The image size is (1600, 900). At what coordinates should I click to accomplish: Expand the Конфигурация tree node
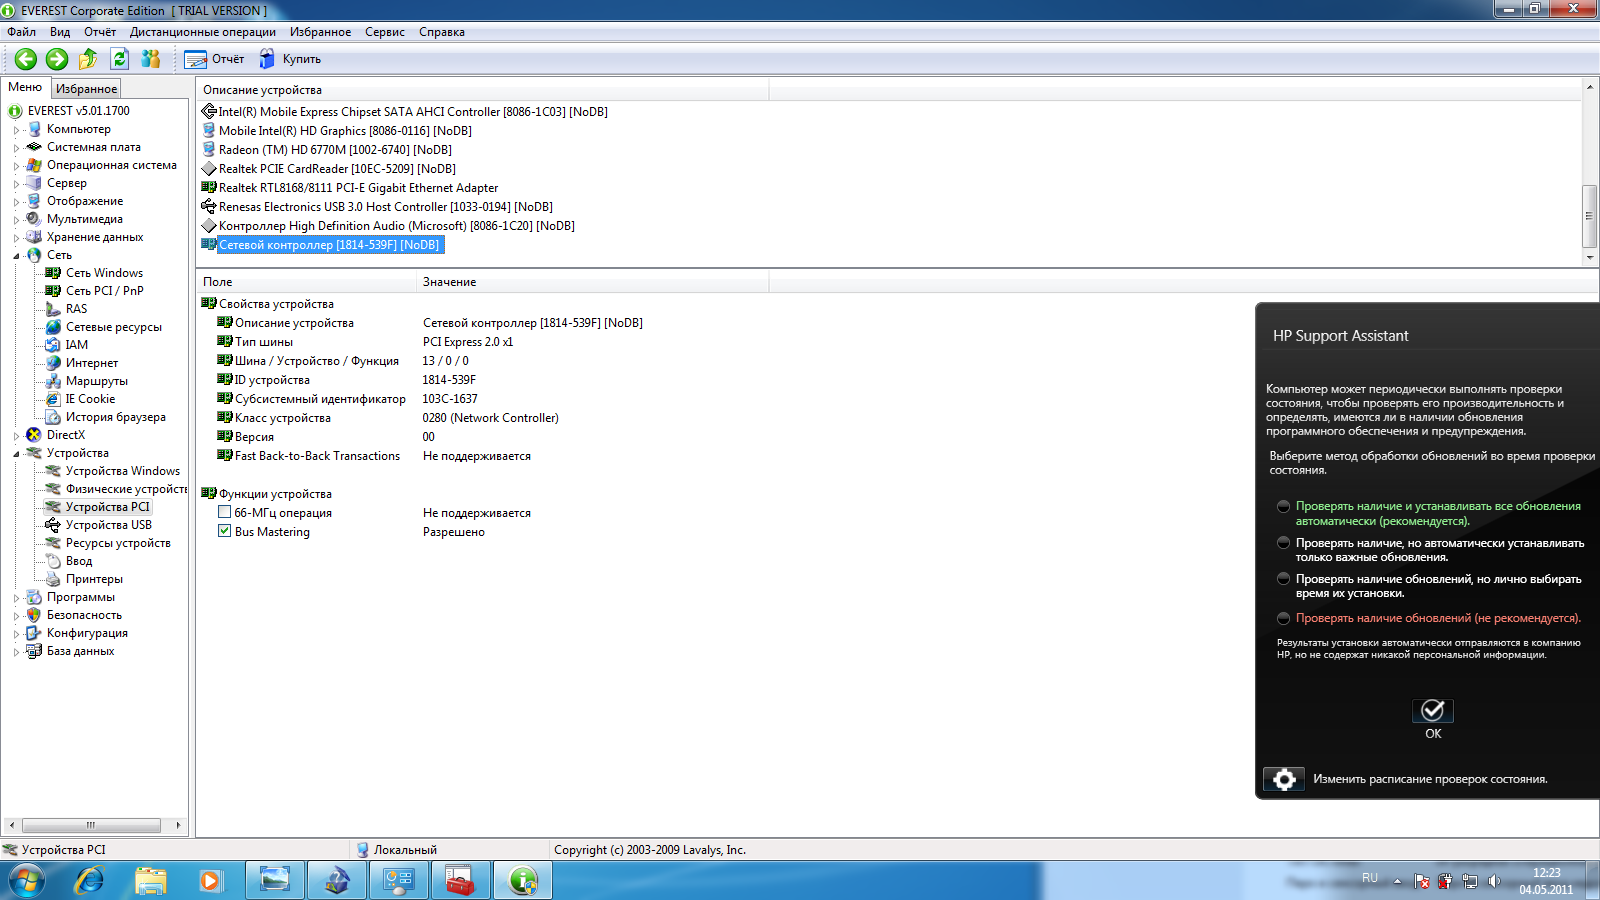[x=17, y=634]
